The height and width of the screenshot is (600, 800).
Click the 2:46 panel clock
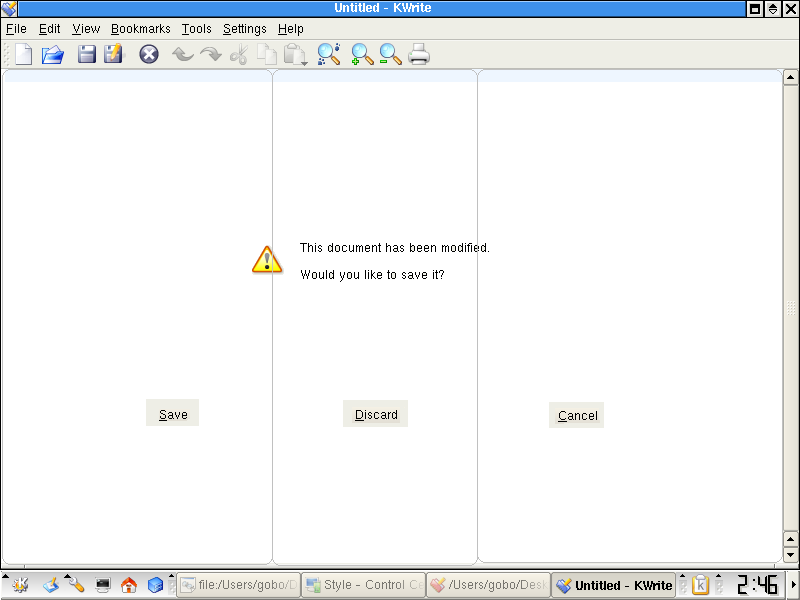click(757, 585)
